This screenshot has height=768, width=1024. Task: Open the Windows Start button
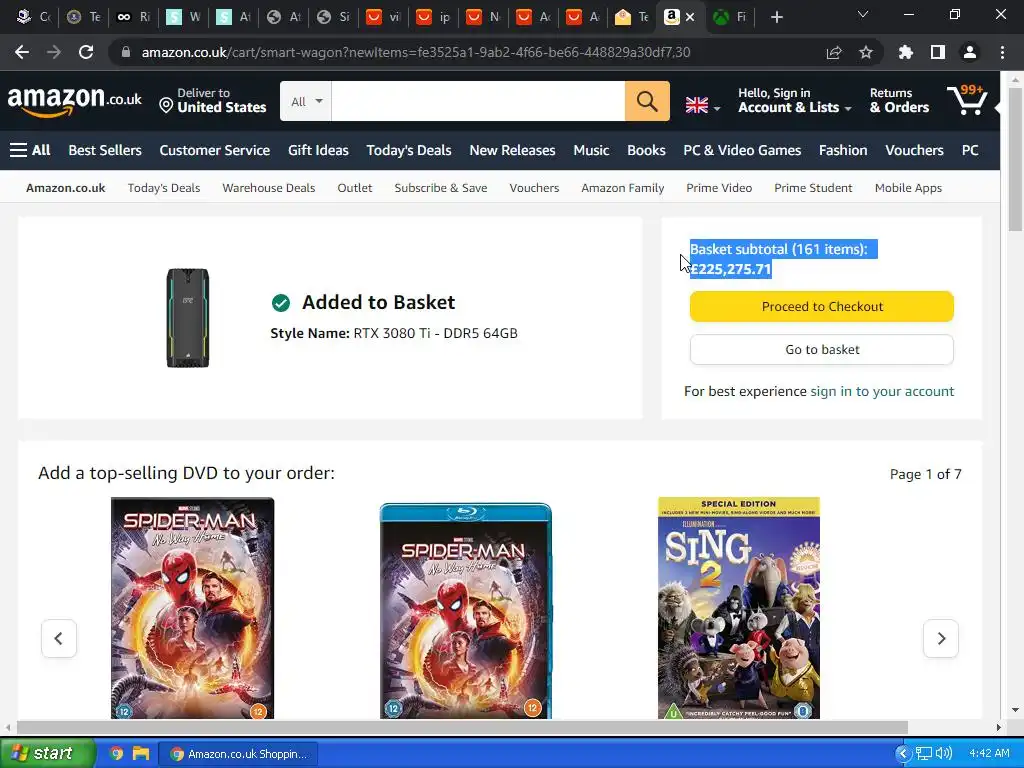pyautogui.click(x=47, y=753)
